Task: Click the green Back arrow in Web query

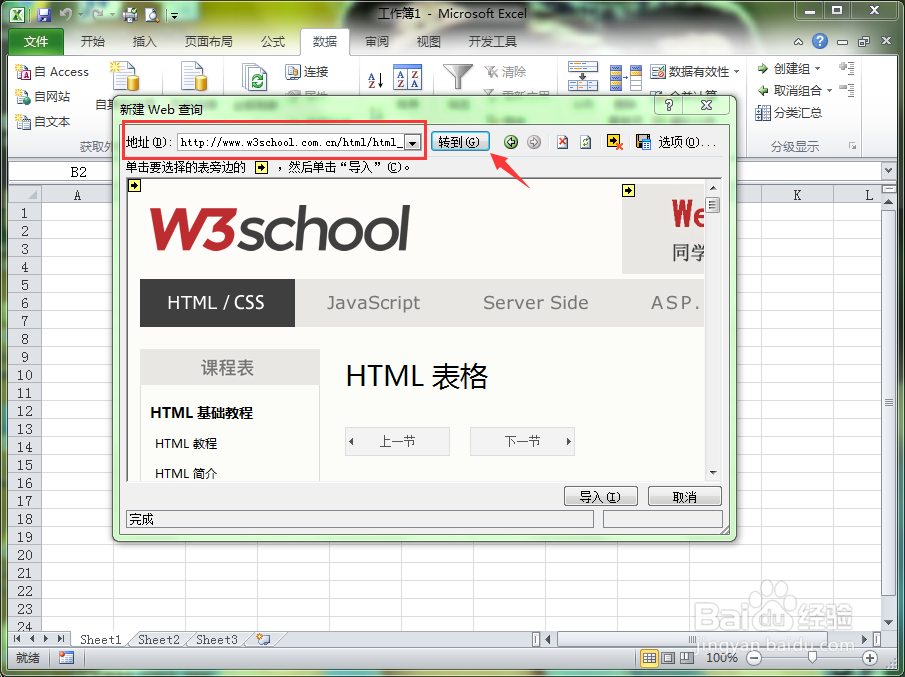Action: [x=511, y=142]
